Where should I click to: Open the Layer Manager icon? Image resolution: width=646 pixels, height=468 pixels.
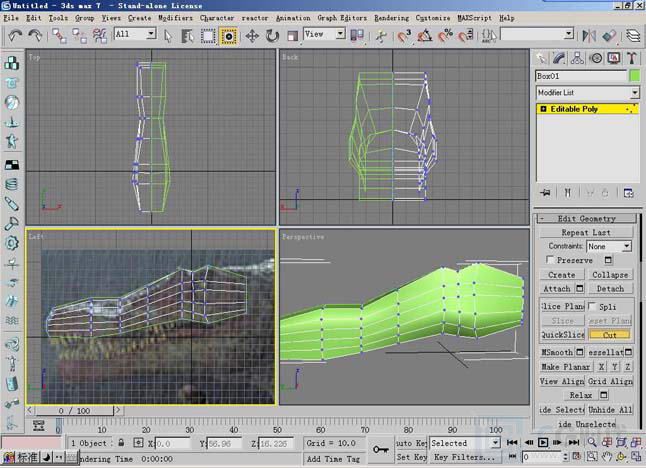[633, 36]
